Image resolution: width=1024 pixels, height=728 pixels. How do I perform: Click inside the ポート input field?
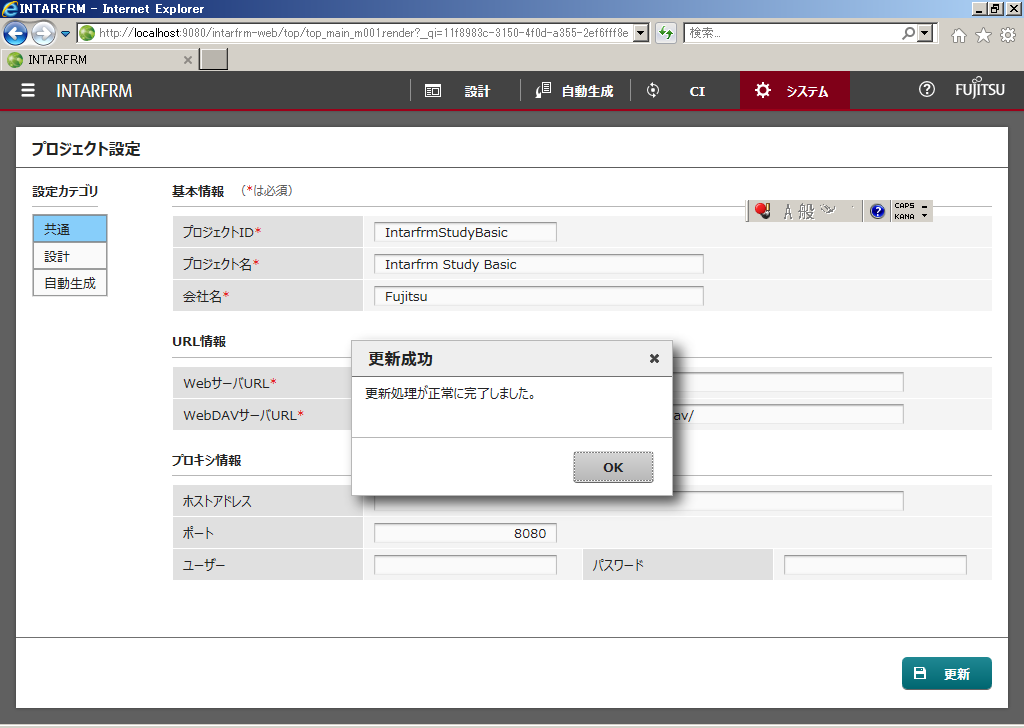pyautogui.click(x=464, y=532)
